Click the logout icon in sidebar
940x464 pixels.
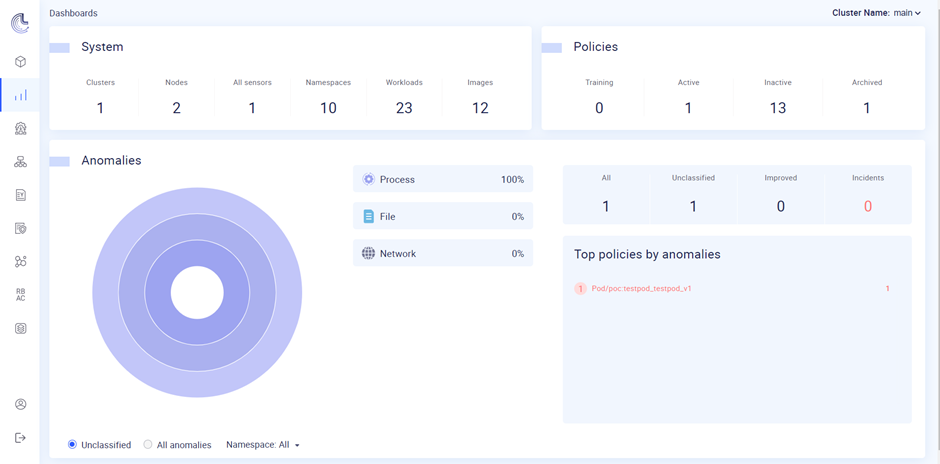(x=20, y=438)
